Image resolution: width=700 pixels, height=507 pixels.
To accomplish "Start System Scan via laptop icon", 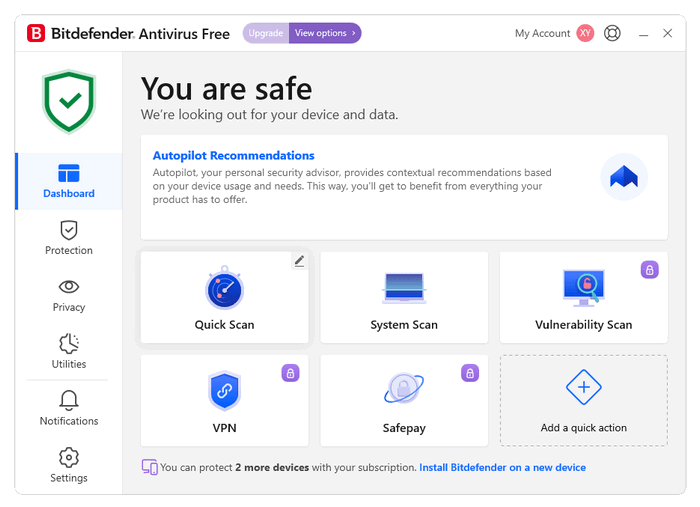I will (404, 289).
